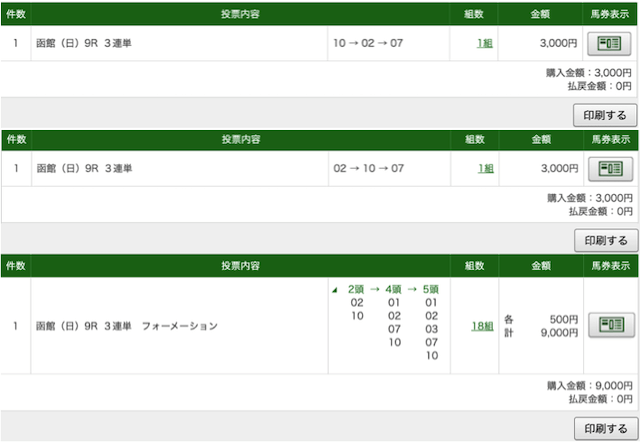This screenshot has width=640, height=444.
Task: Open the 1組 link for 10→02→07
Action: coord(484,43)
